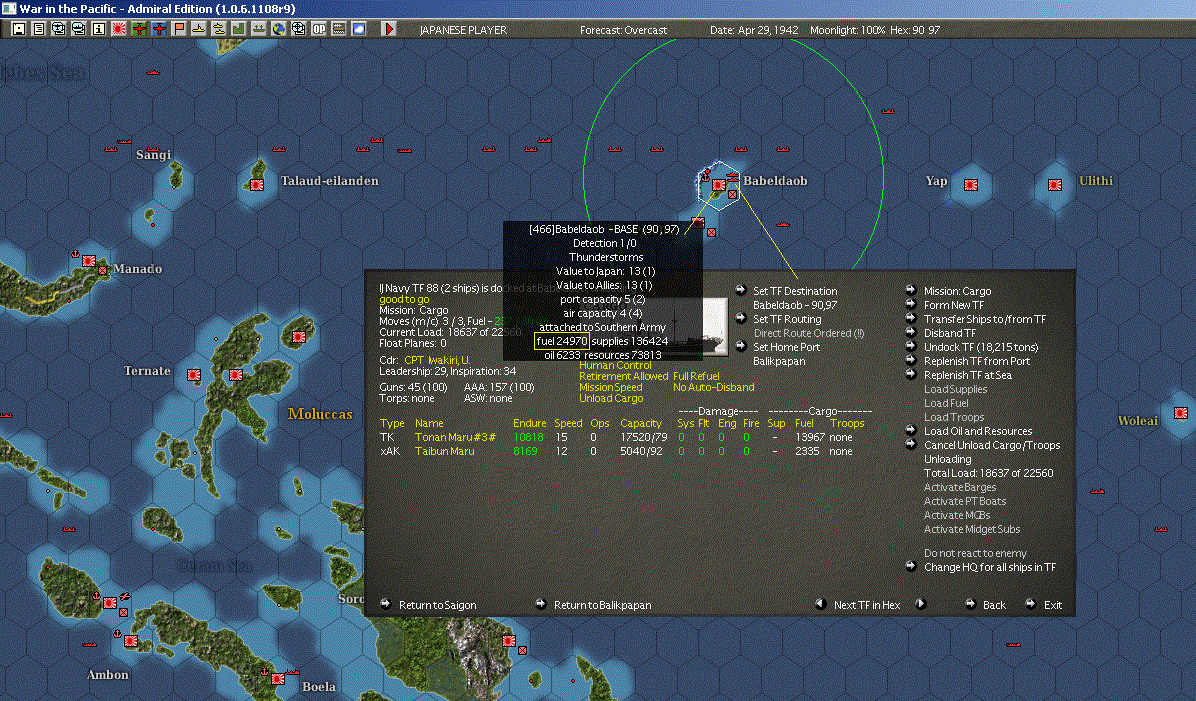Open the document list toolbar icon
1196x701 pixels.
tap(39, 29)
